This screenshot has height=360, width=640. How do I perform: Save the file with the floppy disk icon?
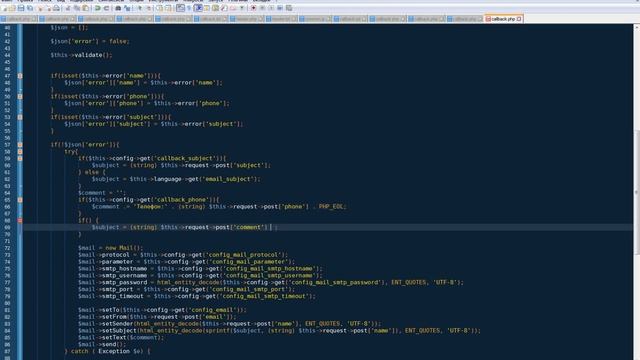click(x=20, y=8)
